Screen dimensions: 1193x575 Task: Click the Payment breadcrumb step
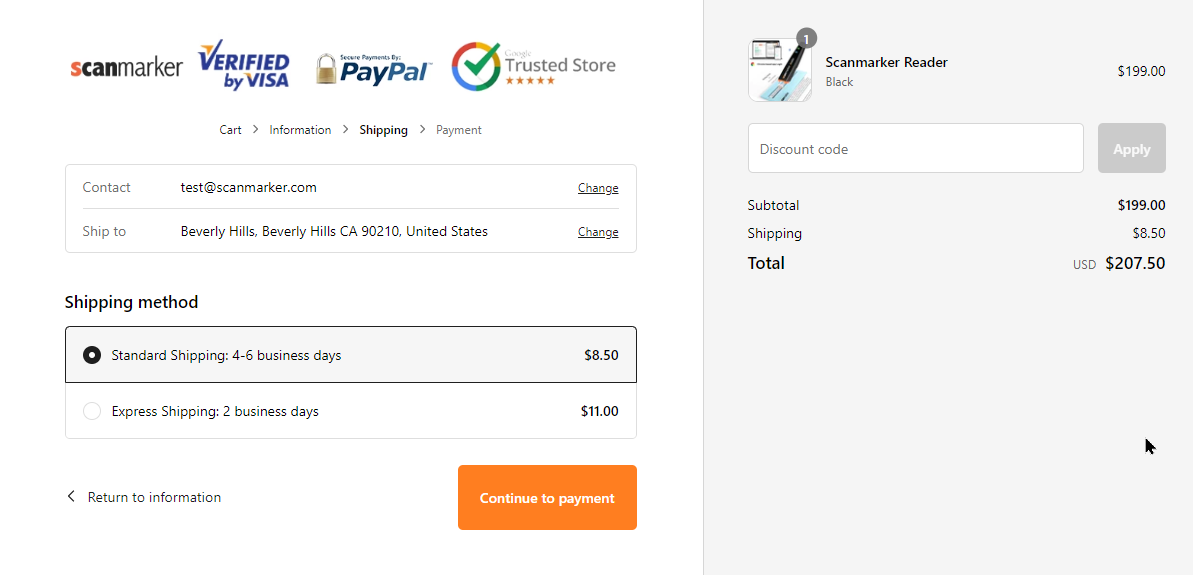pyautogui.click(x=459, y=130)
